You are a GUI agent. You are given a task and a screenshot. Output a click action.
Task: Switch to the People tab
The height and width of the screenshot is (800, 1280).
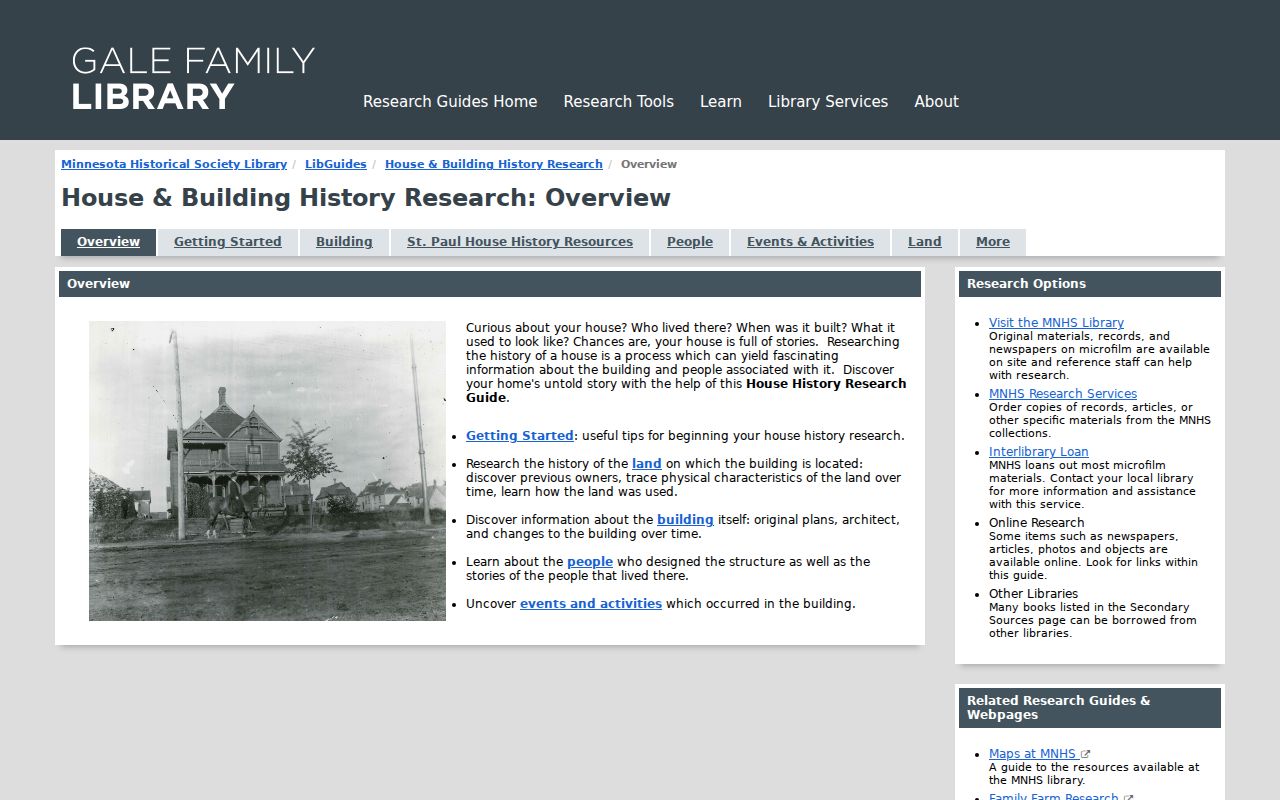pos(690,242)
